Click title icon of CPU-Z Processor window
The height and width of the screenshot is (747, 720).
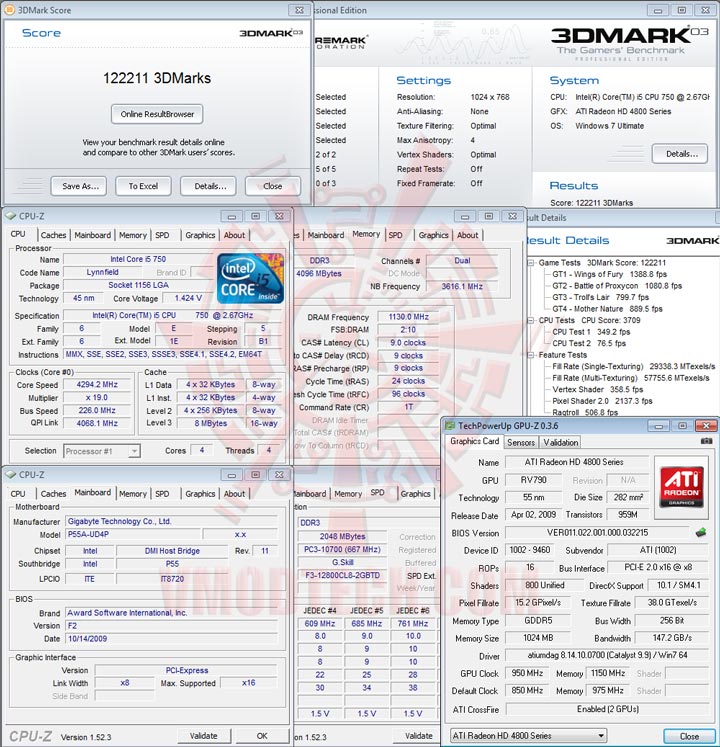click(x=10, y=216)
